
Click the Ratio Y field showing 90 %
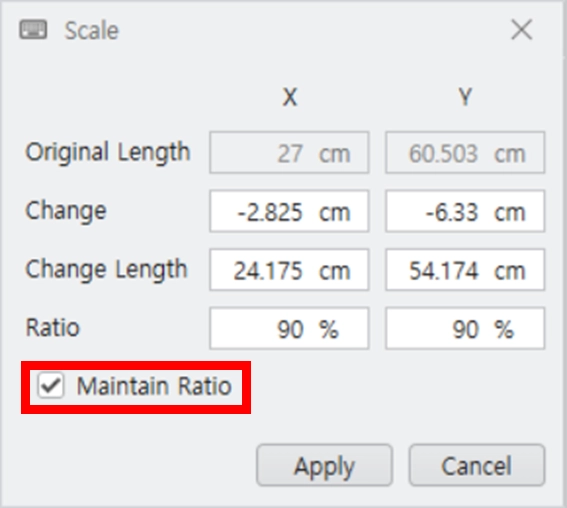tap(465, 328)
